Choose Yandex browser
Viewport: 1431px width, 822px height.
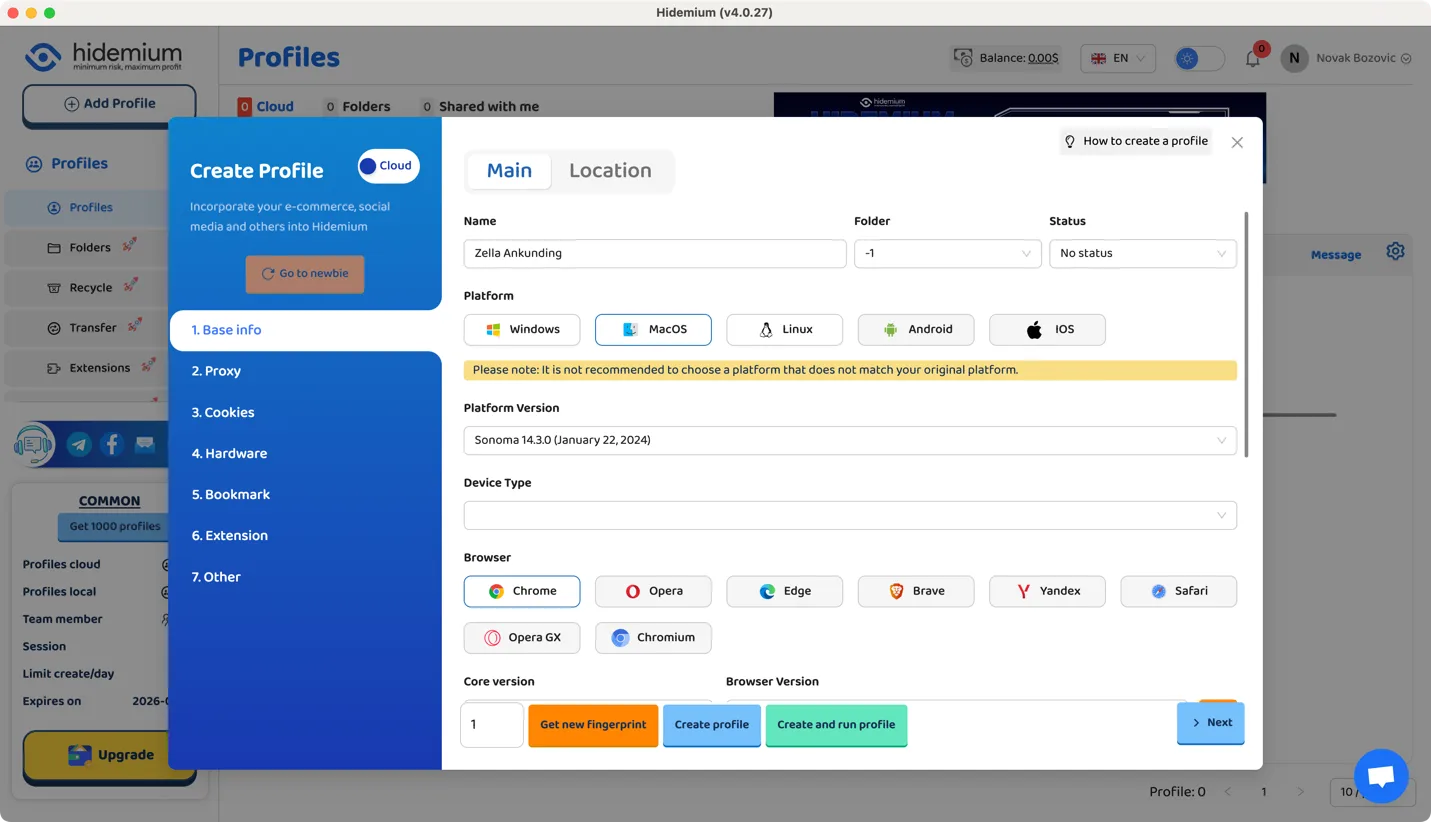click(1047, 591)
